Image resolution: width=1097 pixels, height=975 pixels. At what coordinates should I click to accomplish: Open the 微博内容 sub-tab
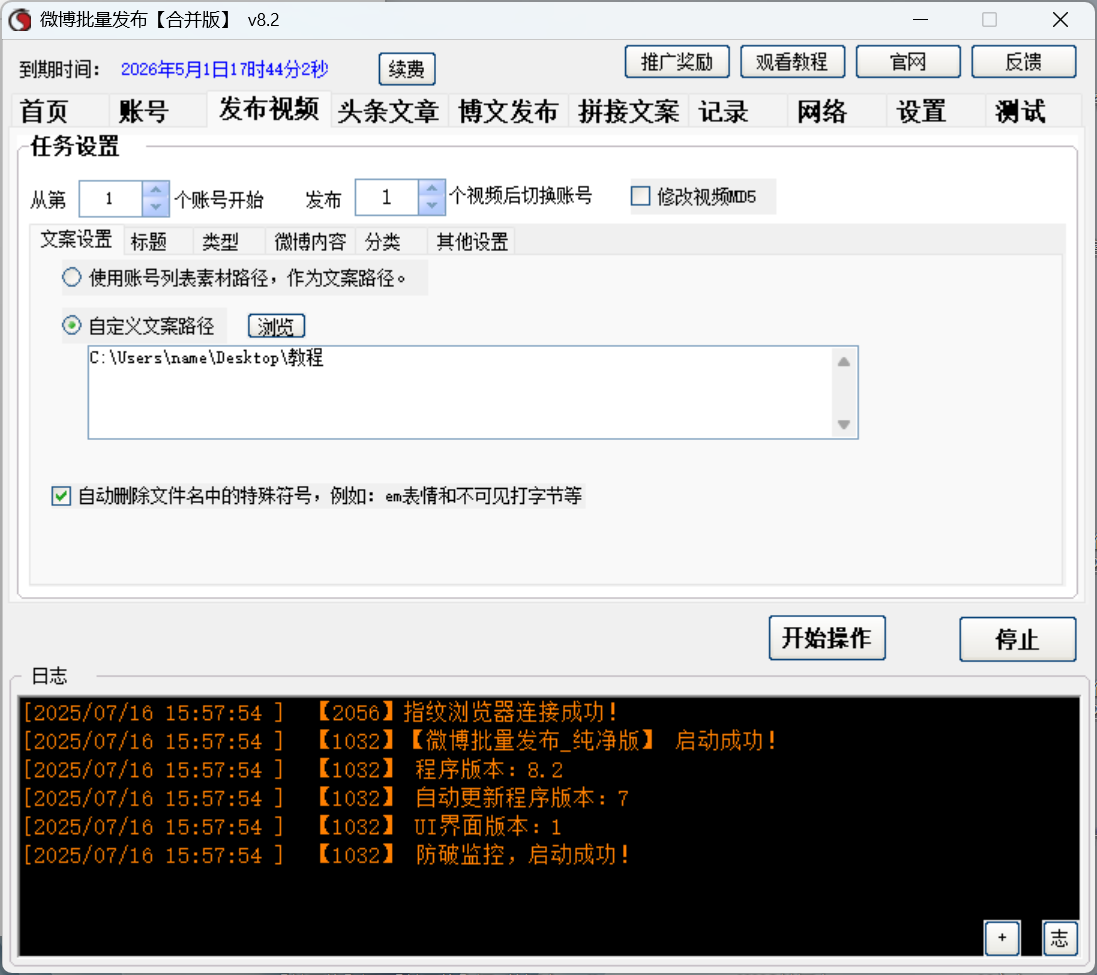tap(310, 242)
